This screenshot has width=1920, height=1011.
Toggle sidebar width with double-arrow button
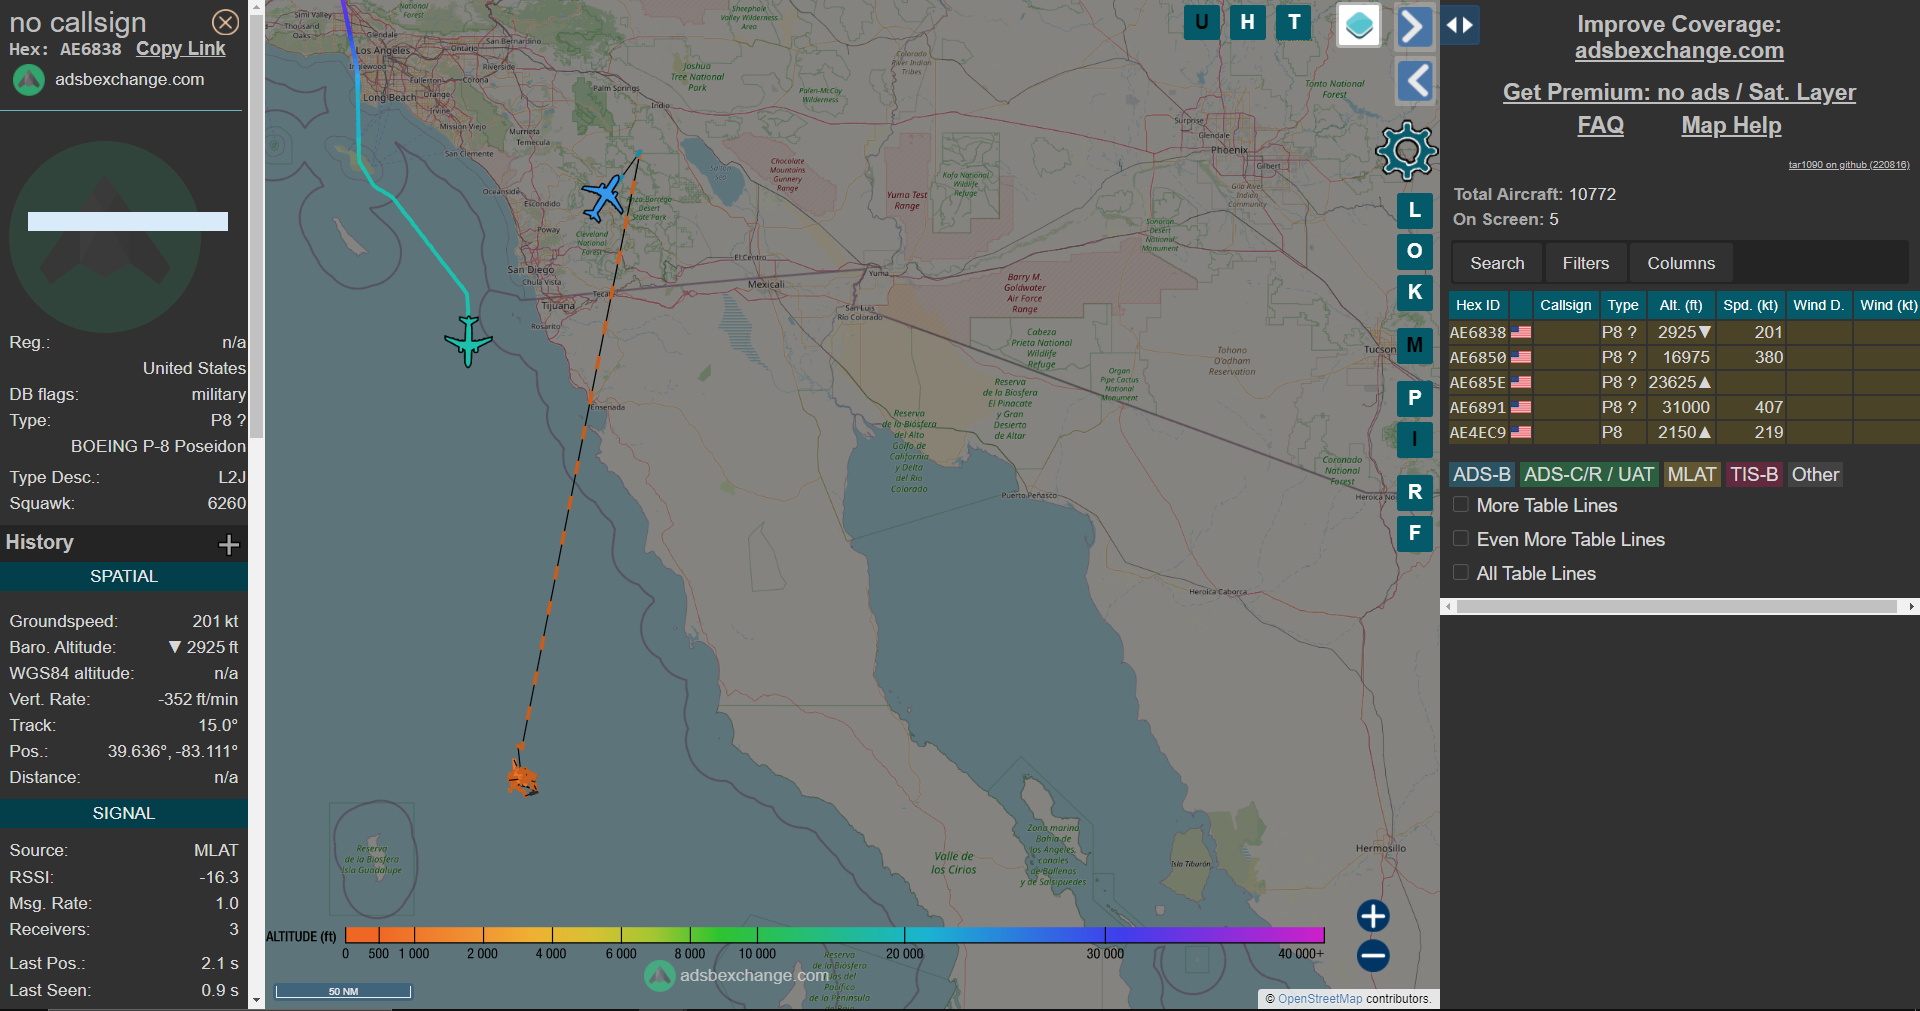point(1460,26)
